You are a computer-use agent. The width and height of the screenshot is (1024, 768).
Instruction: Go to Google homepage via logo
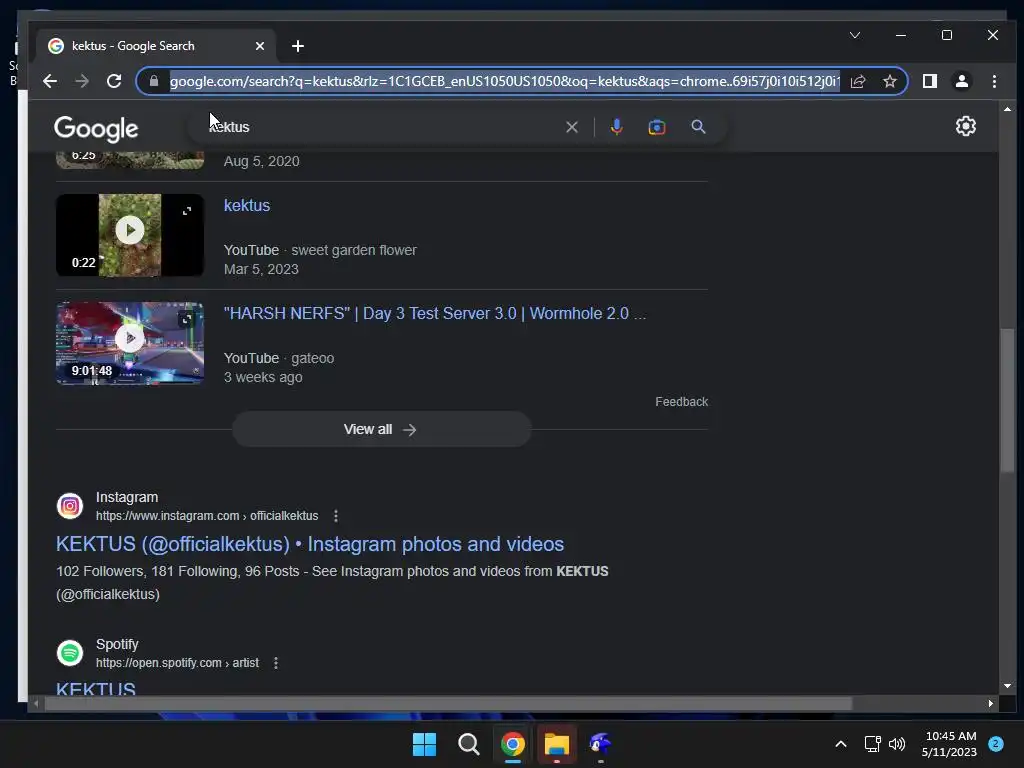(96, 129)
